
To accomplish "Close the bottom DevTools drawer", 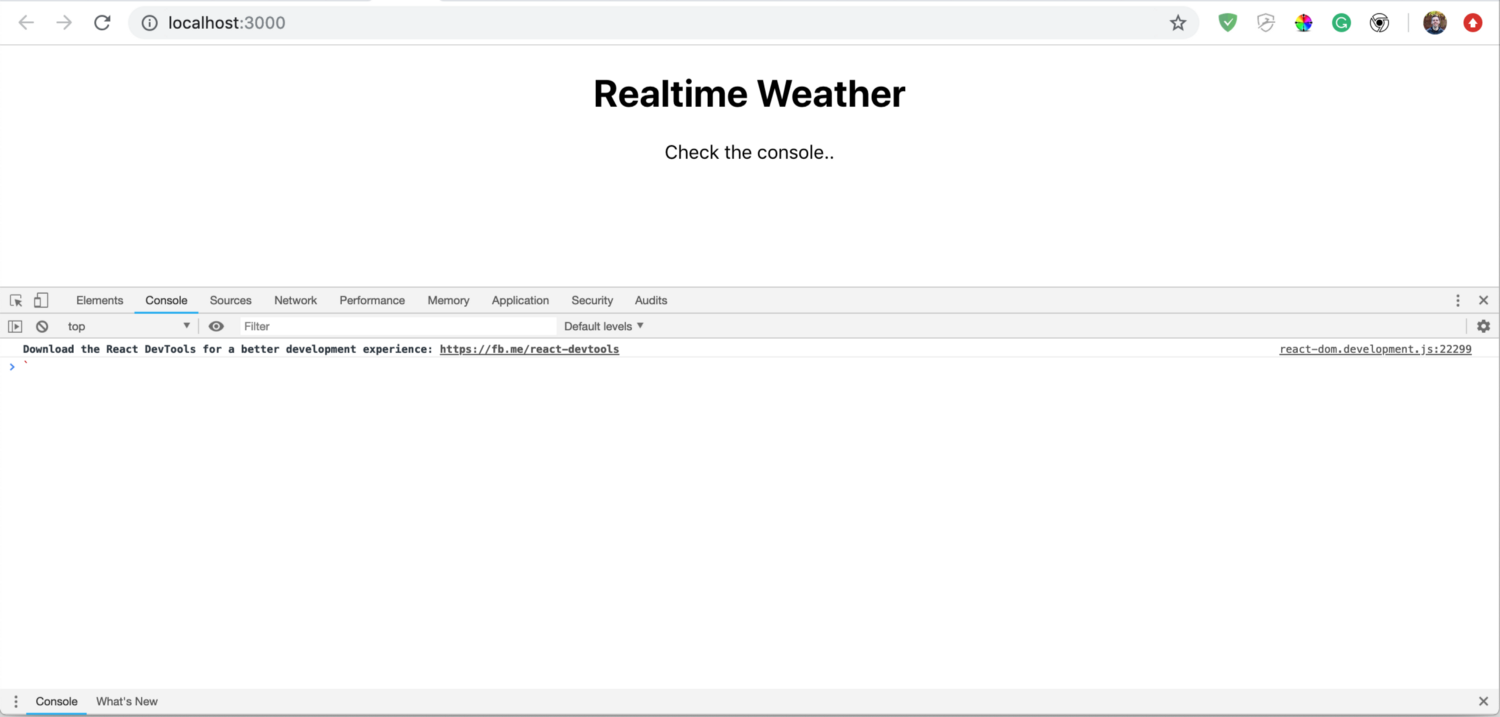I will 1483,701.
